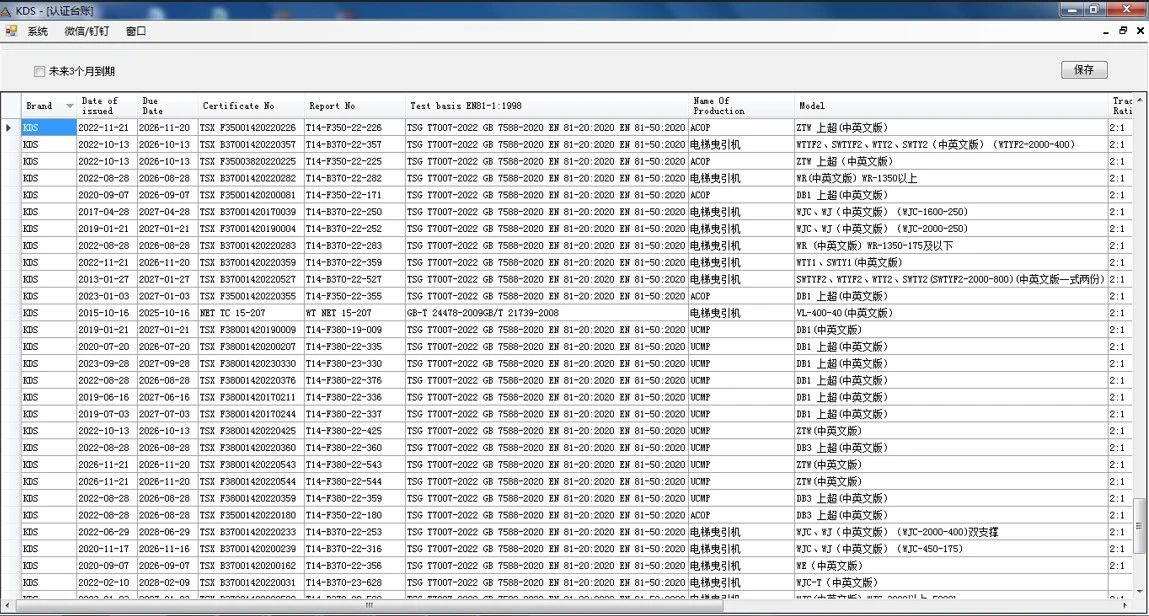Open the 窗口 menu
1149x616 pixels.
pos(136,31)
